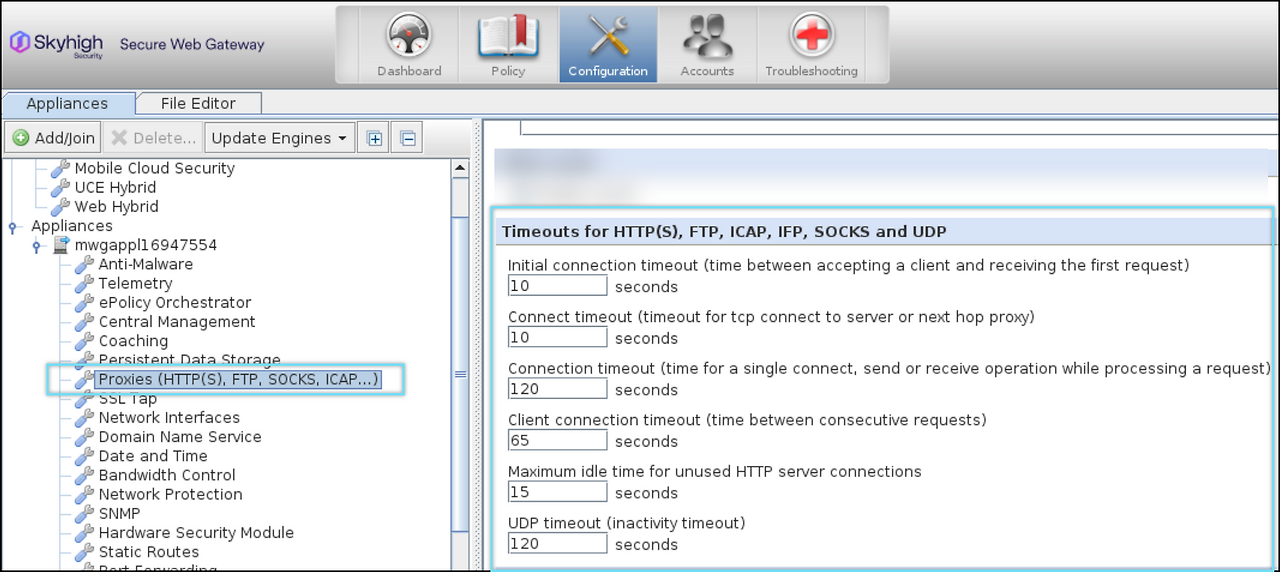
Task: Click wrench icon beside ePolicy Orchestrator
Action: [x=84, y=303]
